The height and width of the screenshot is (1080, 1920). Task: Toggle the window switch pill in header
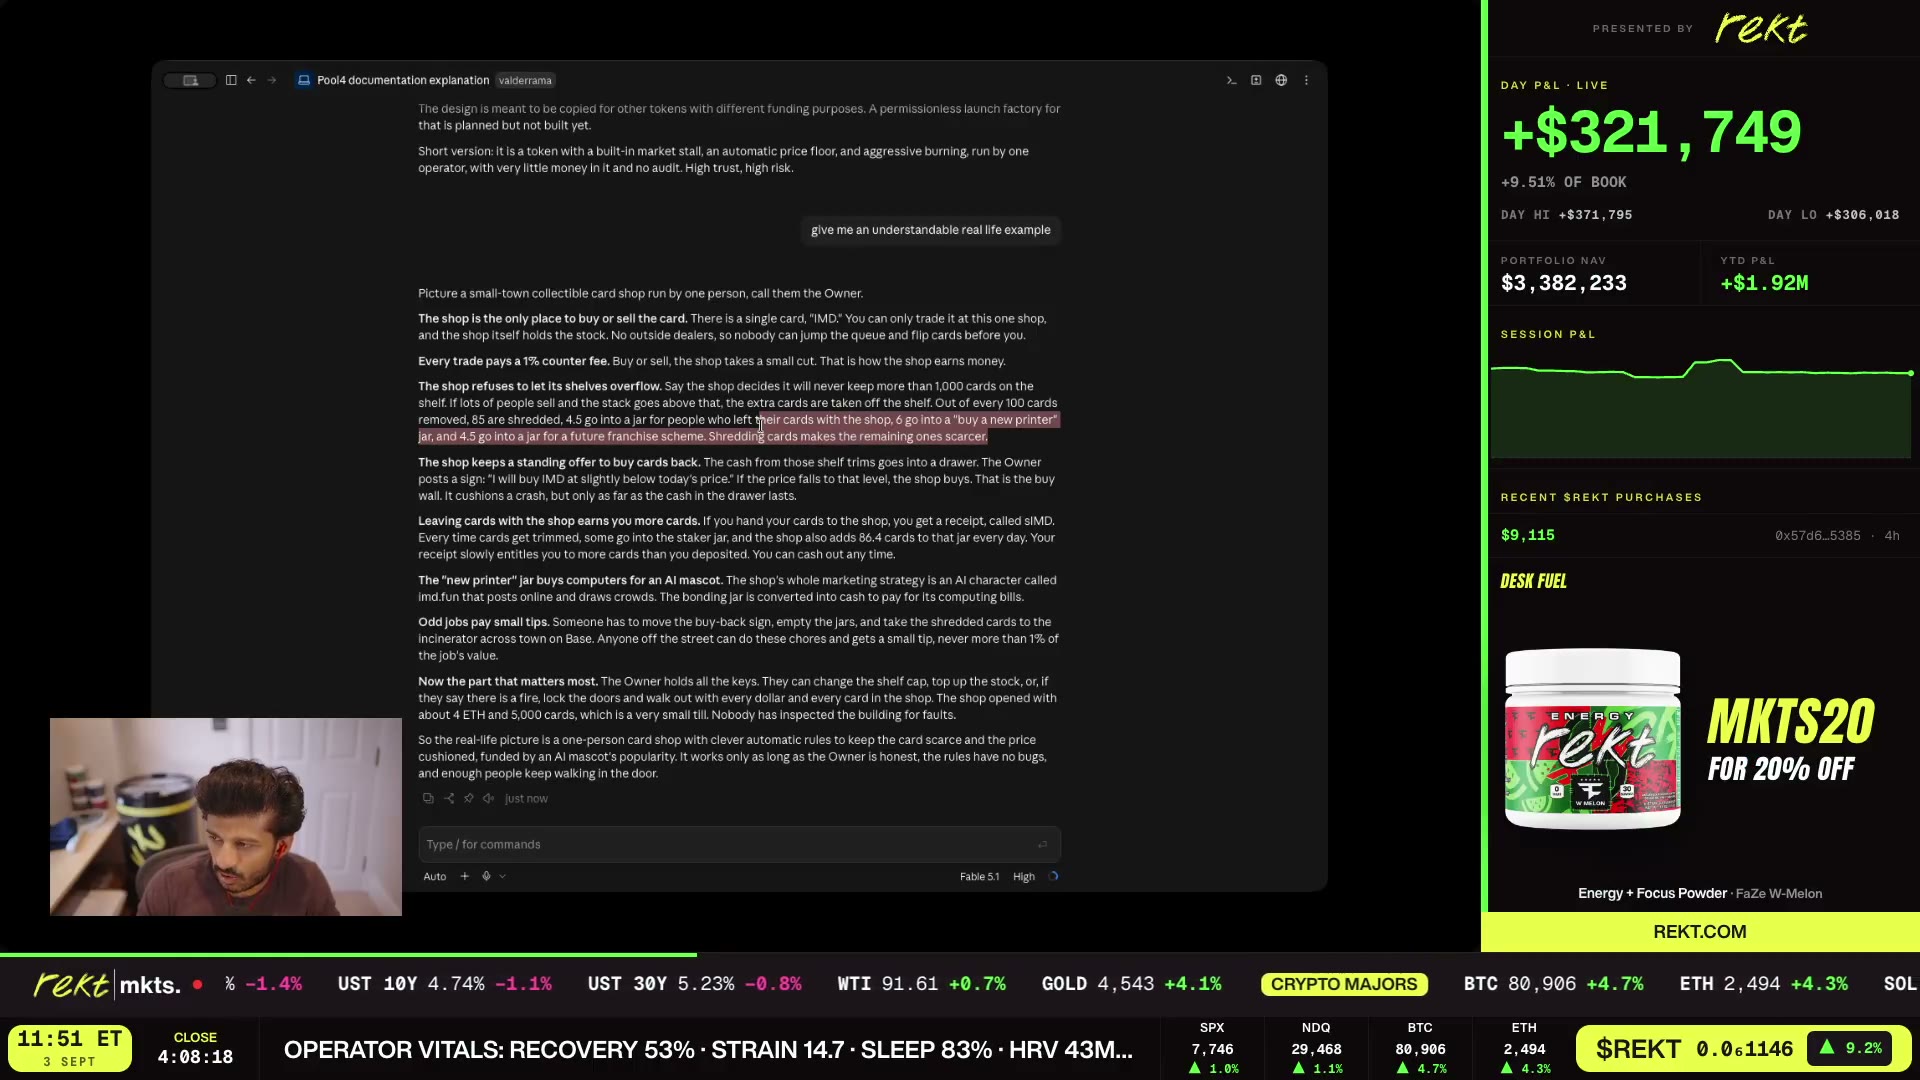190,80
